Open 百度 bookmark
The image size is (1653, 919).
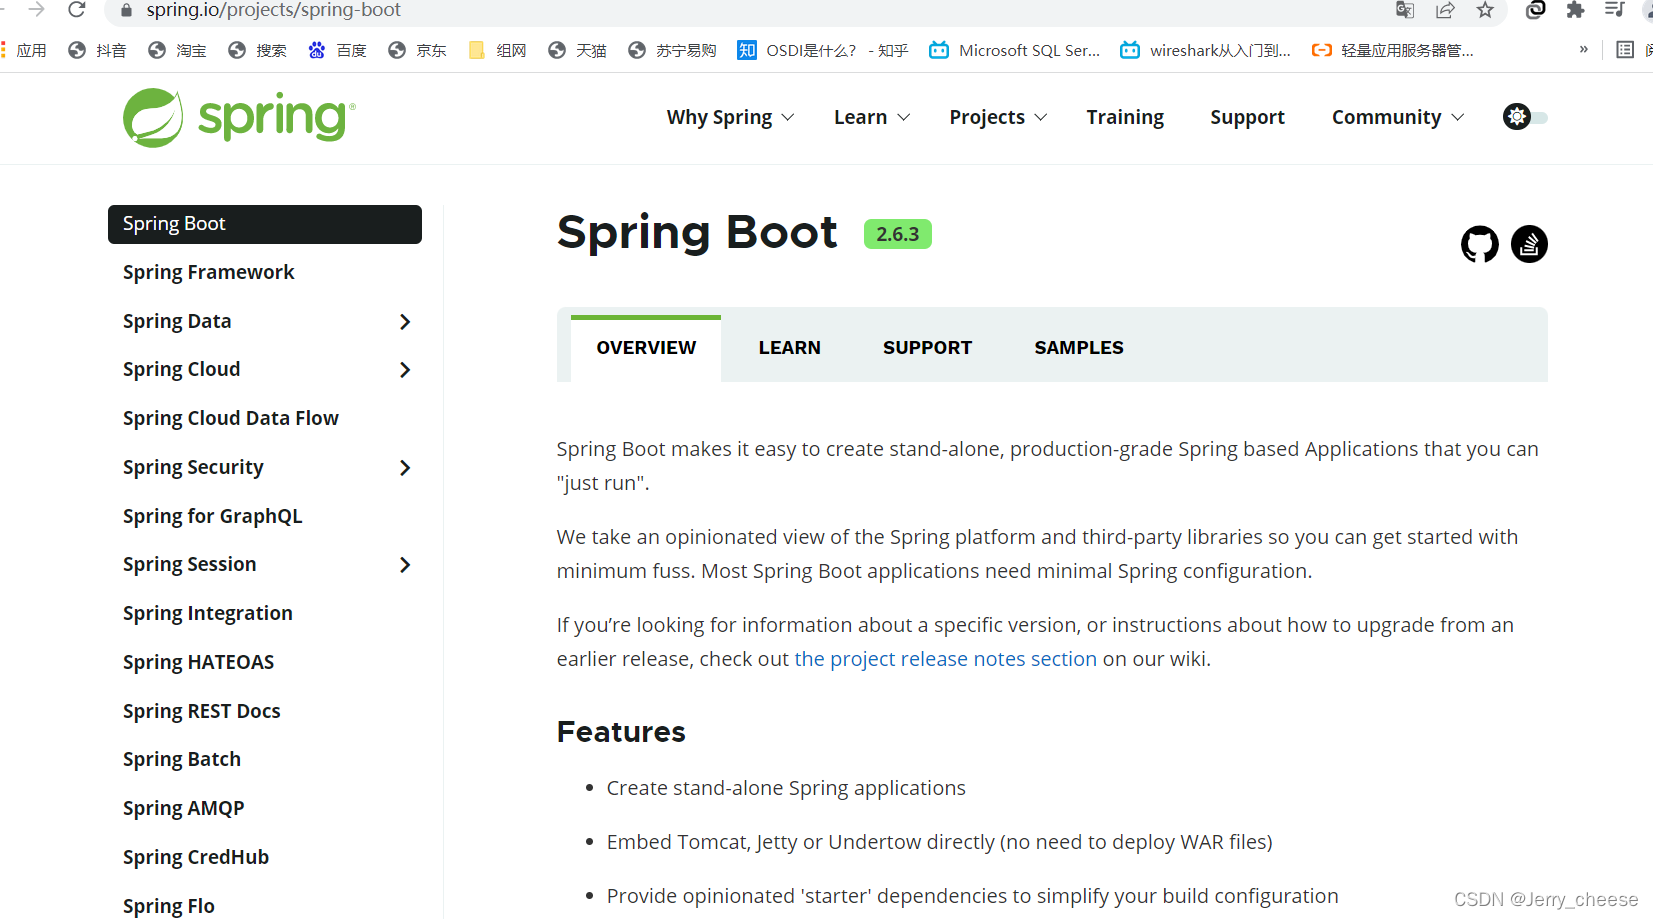click(x=337, y=50)
